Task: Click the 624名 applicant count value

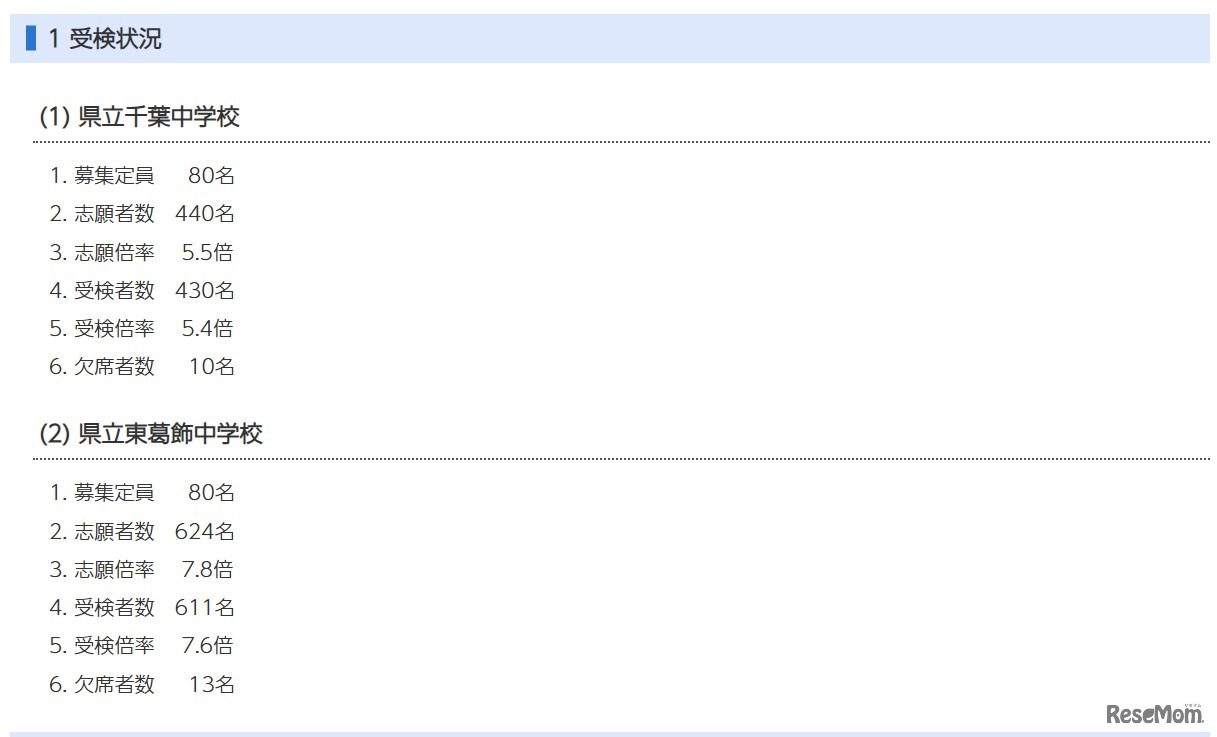Action: 205,531
